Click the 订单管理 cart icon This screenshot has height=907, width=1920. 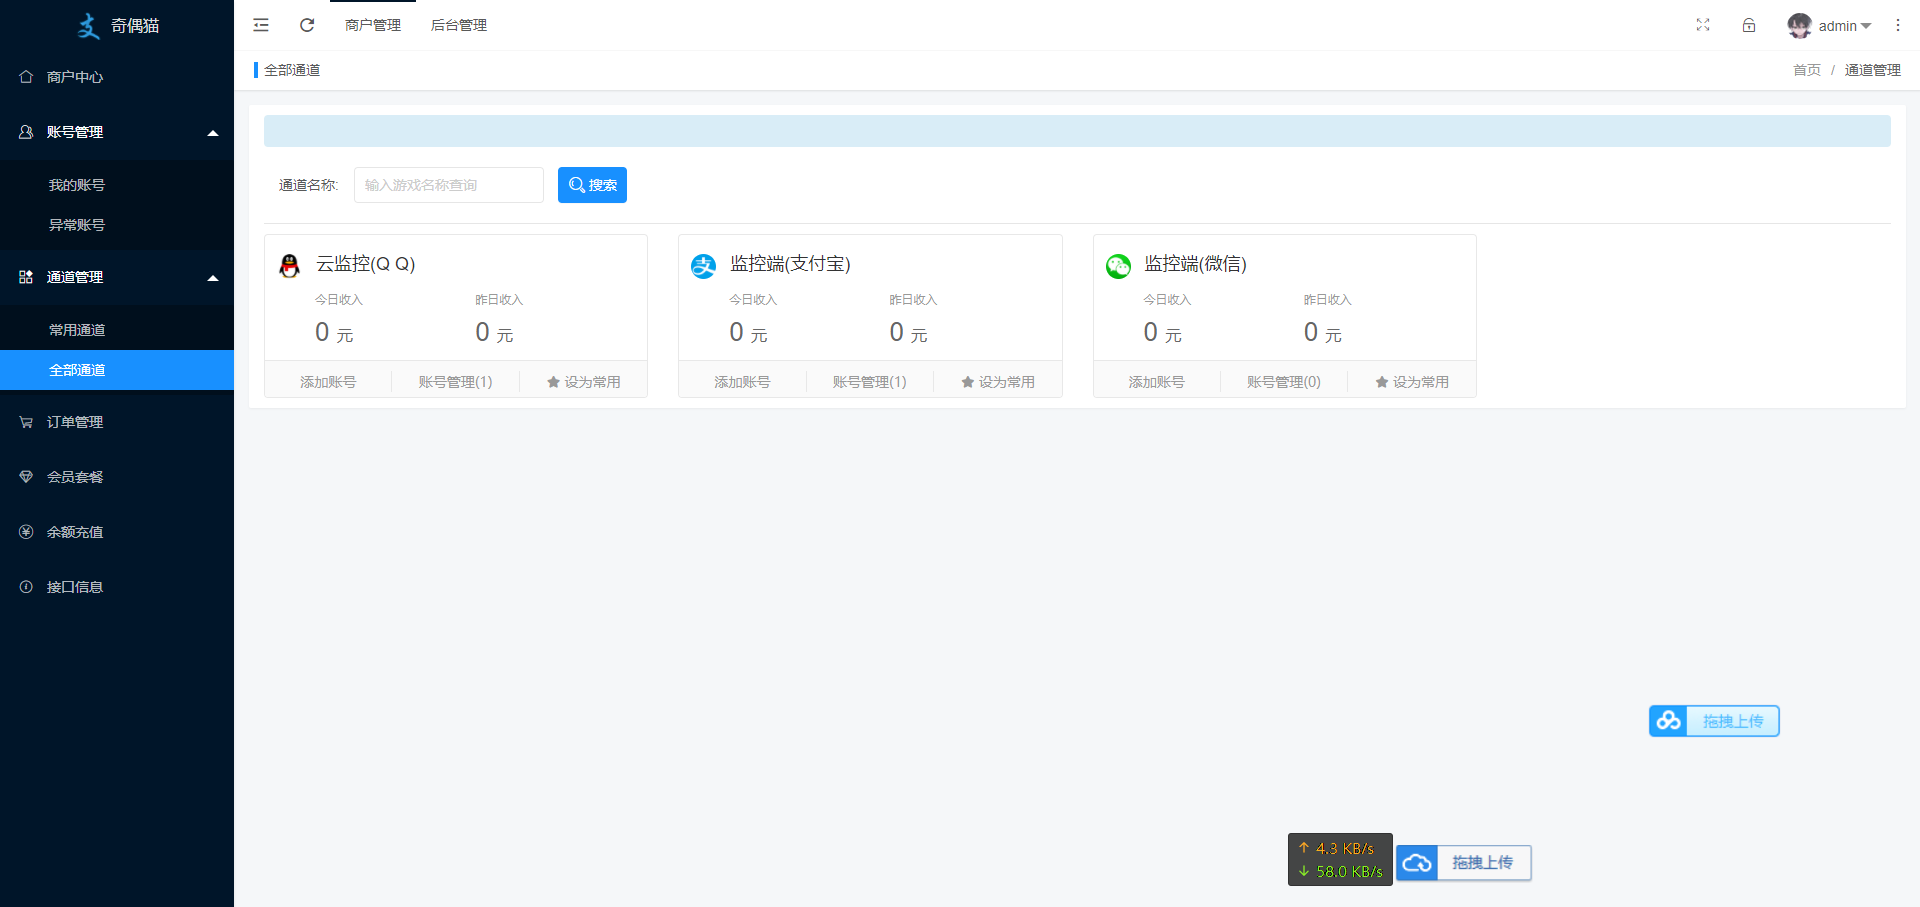coord(26,422)
